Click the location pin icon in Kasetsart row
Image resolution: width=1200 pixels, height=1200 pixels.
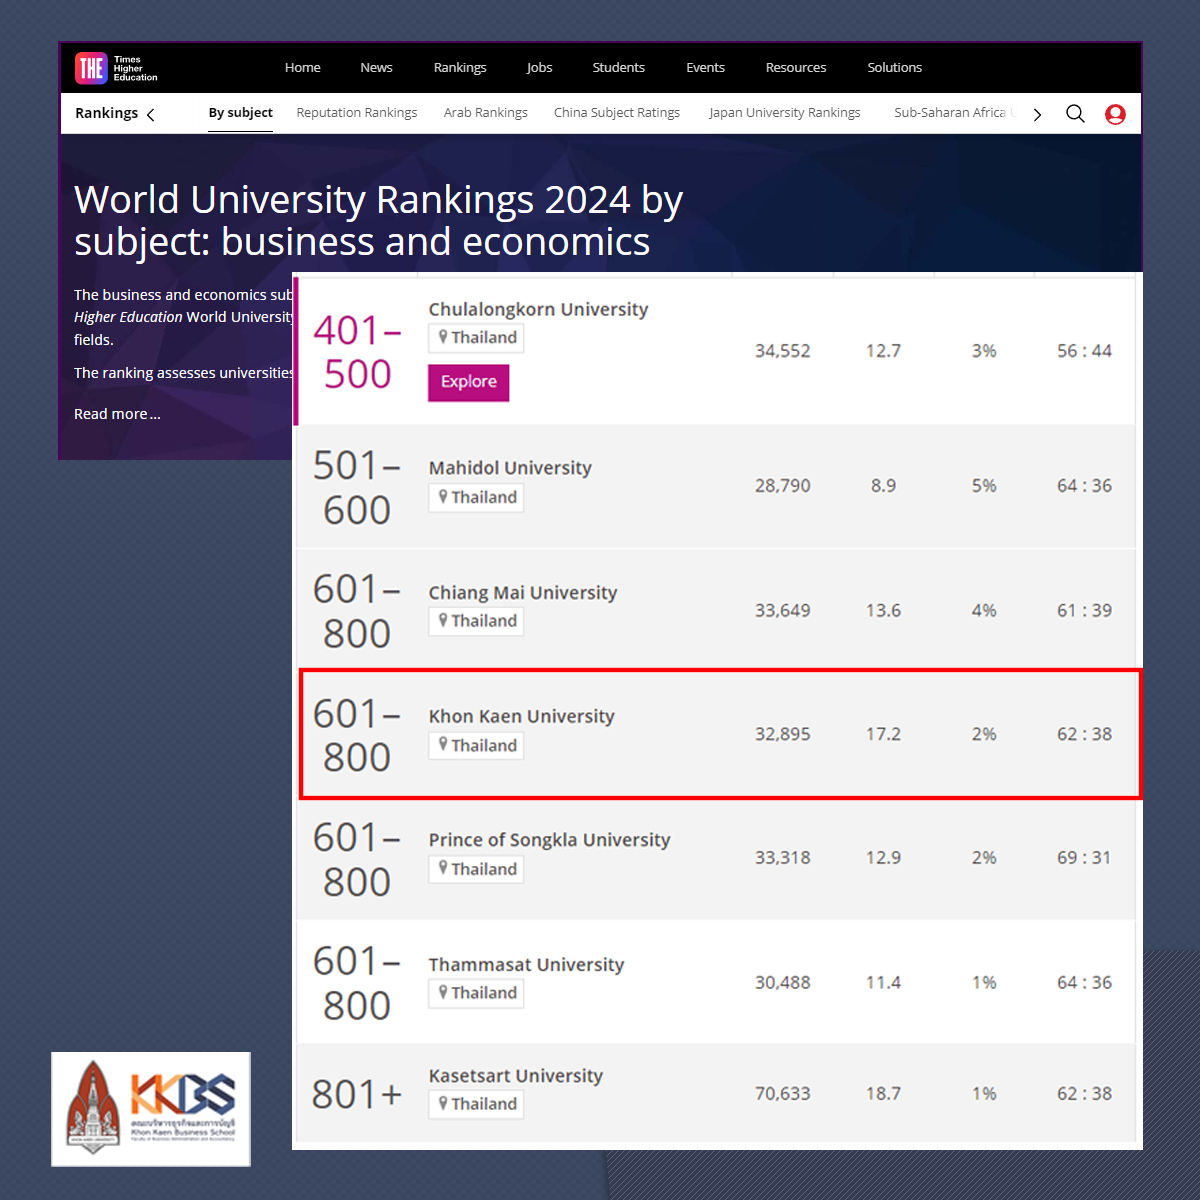(443, 1103)
